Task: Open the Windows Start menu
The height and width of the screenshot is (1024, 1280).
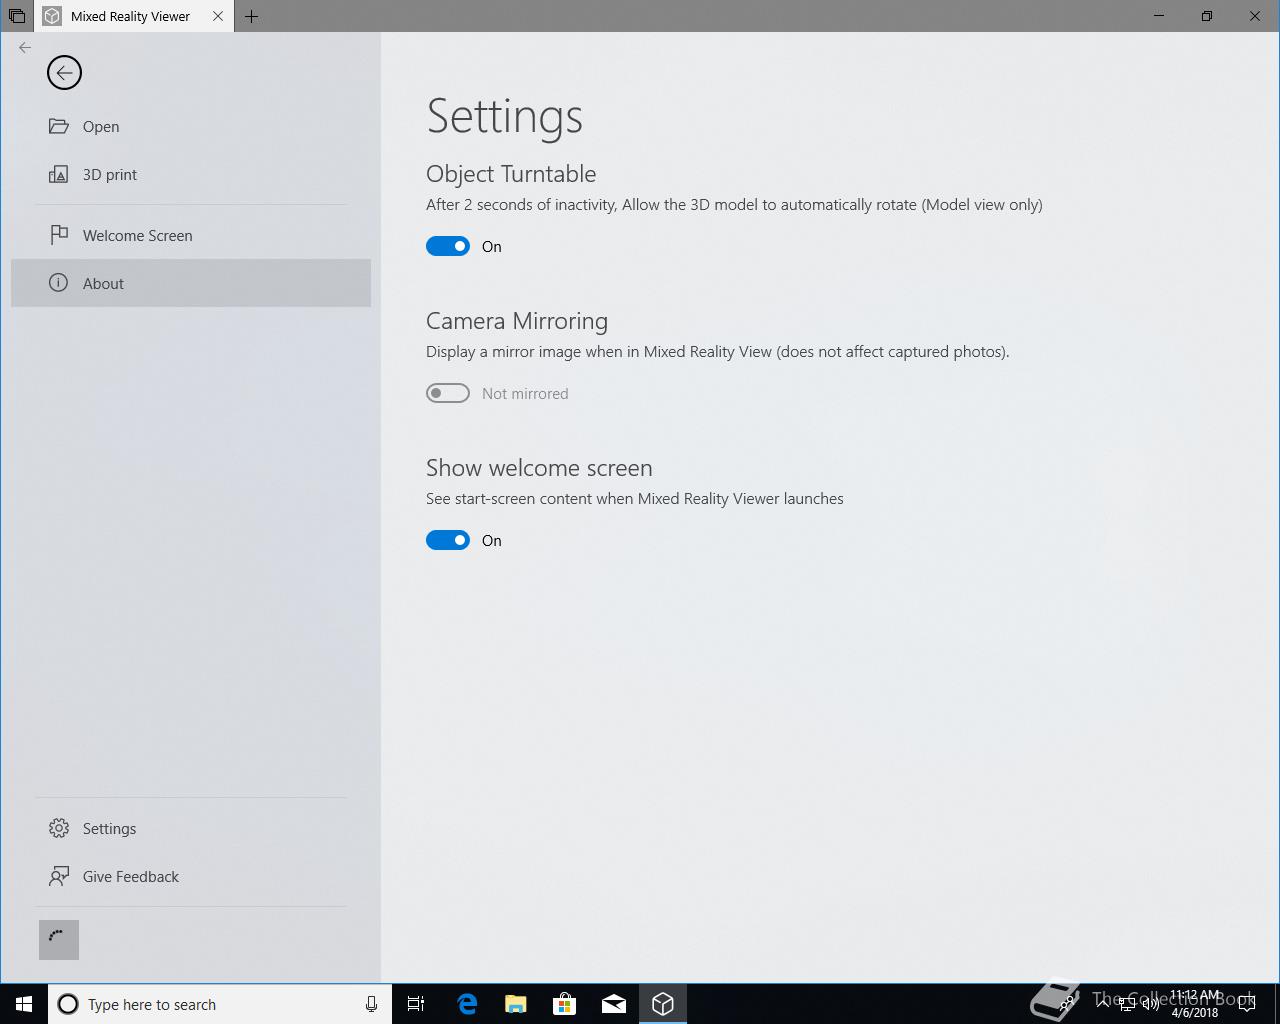Action: pos(24,1004)
